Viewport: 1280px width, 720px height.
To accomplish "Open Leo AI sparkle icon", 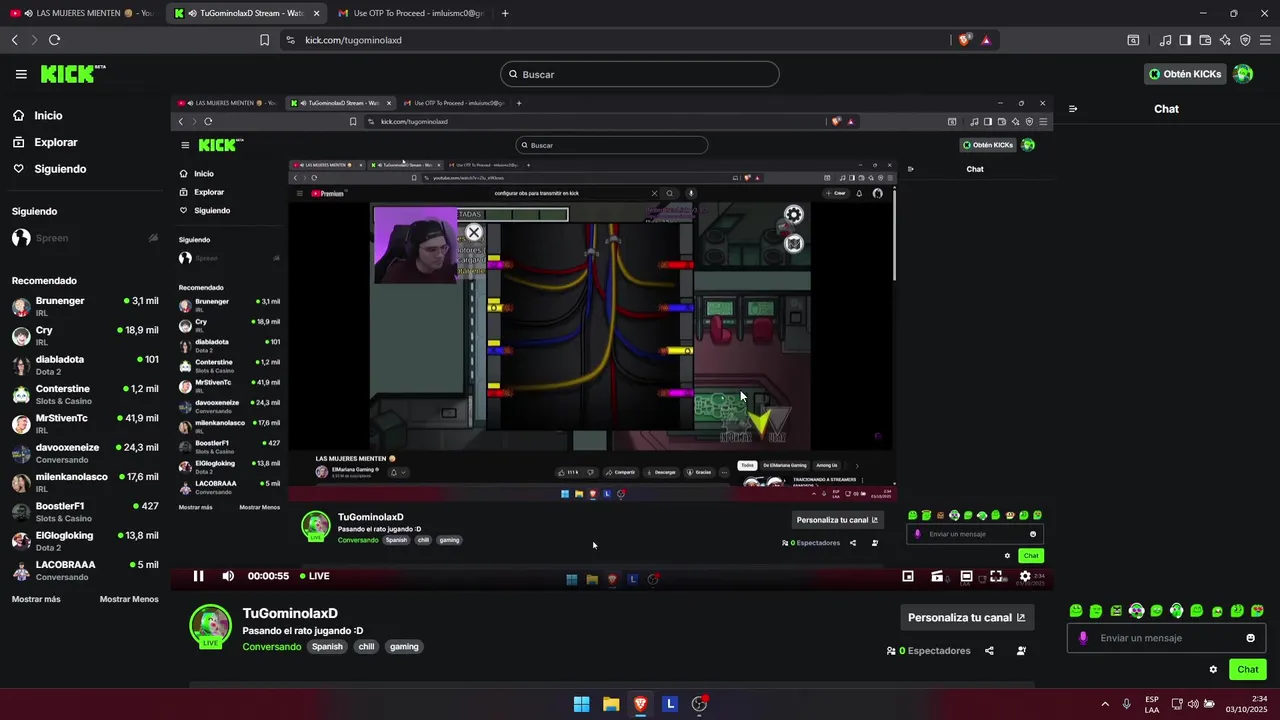I will (1225, 40).
